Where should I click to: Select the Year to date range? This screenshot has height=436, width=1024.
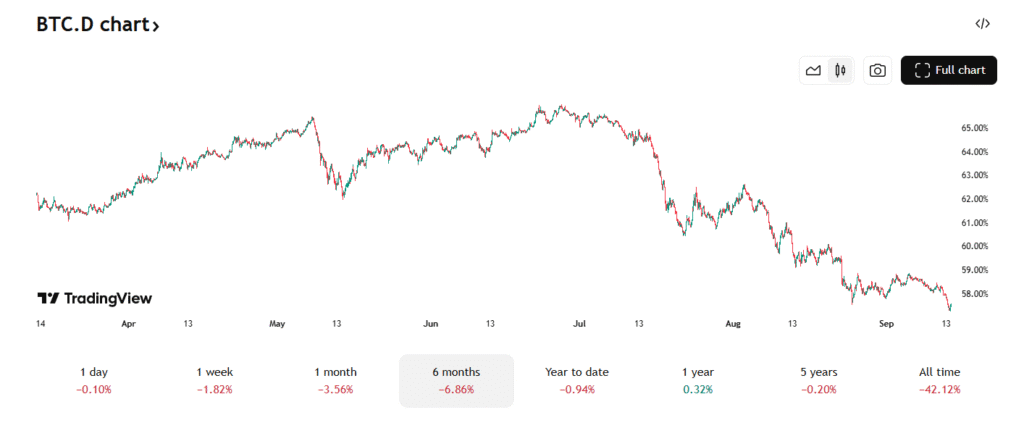pyautogui.click(x=577, y=380)
